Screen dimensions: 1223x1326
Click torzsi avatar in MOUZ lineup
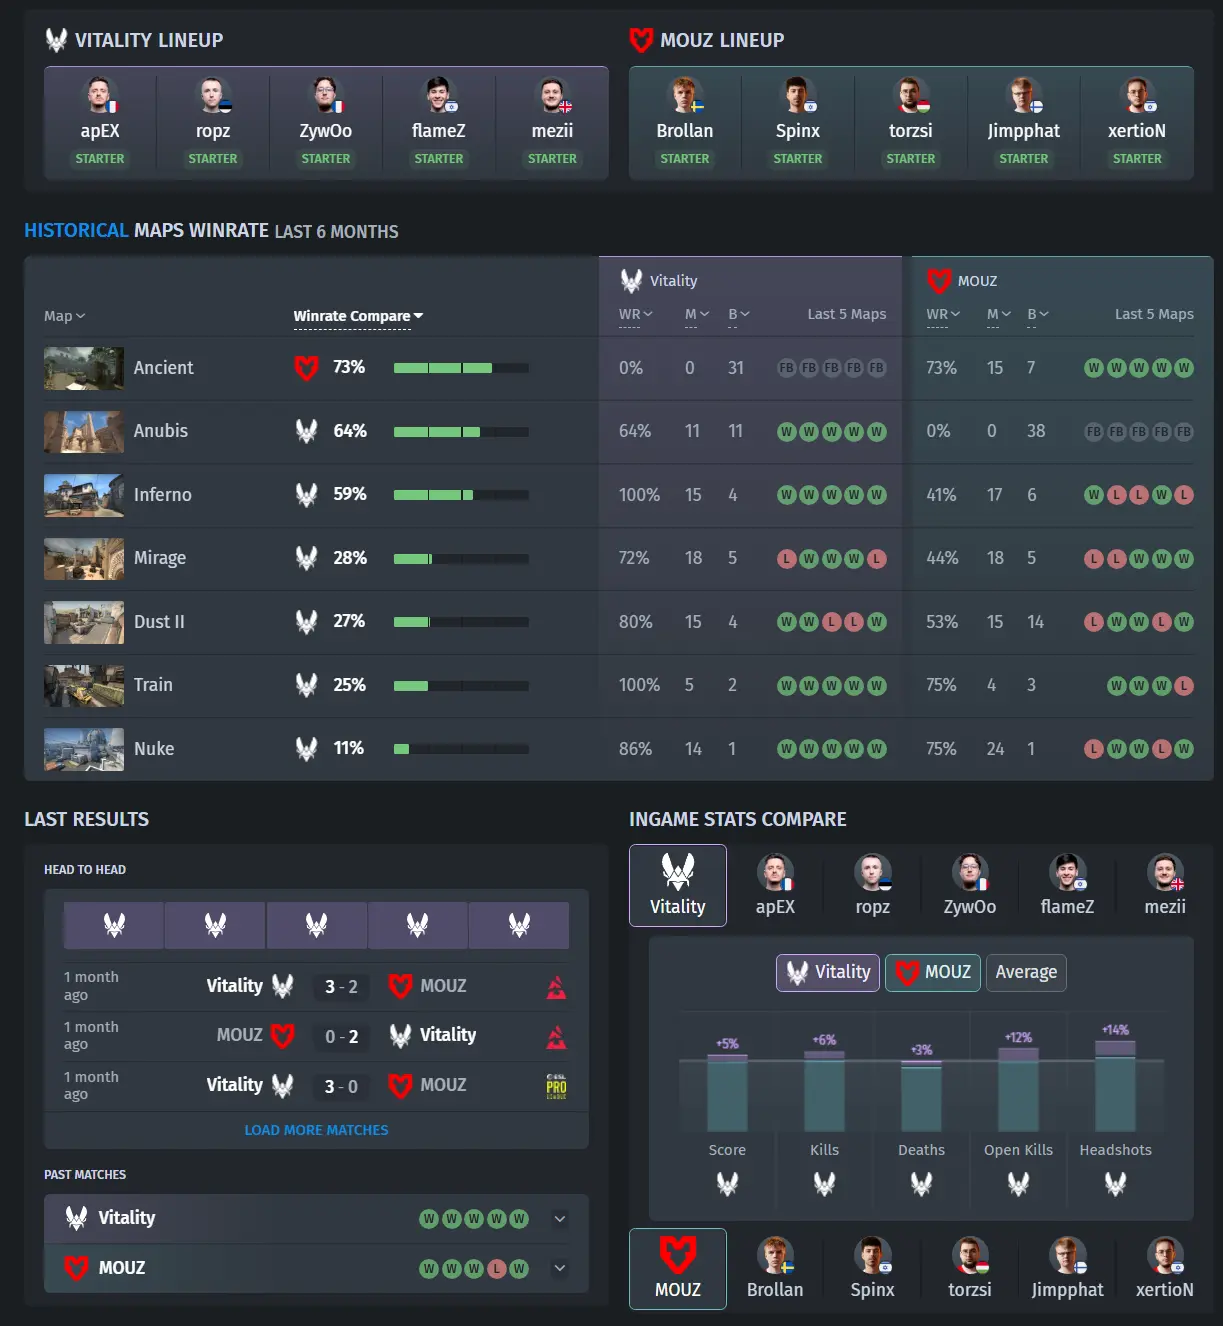[911, 96]
